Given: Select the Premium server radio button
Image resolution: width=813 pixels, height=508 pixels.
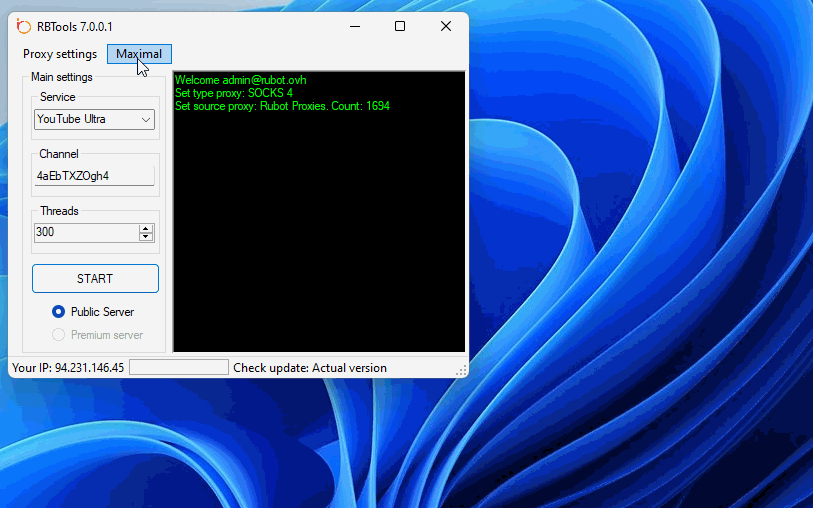Looking at the screenshot, I should (x=59, y=335).
